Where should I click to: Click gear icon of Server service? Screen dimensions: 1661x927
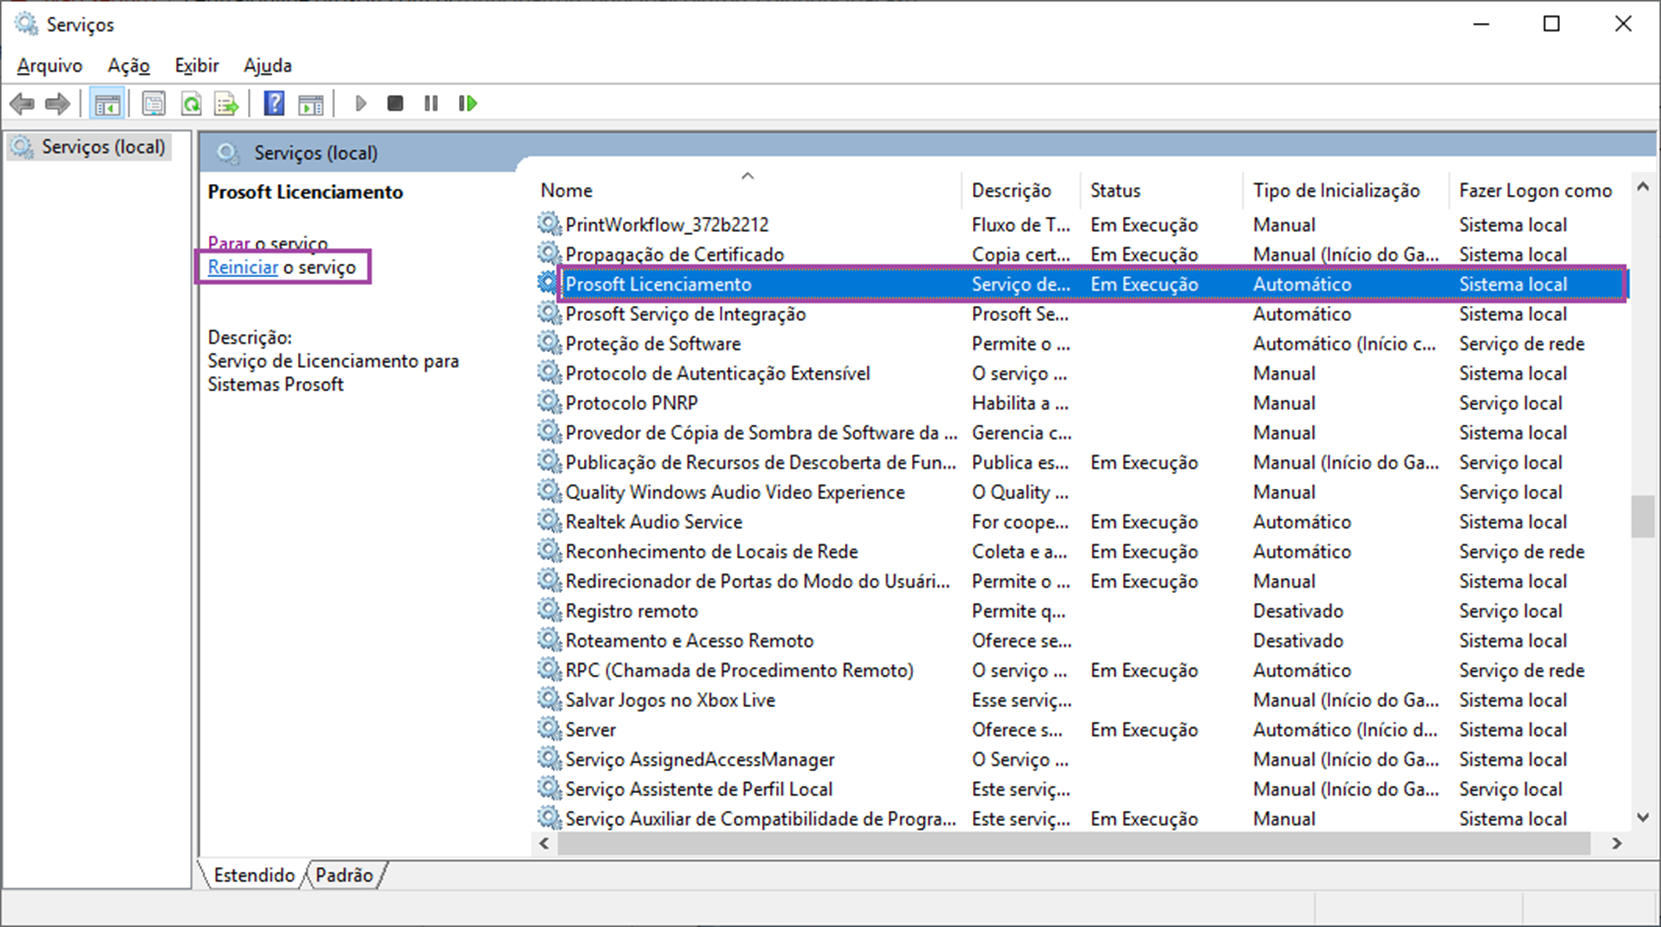click(x=549, y=729)
